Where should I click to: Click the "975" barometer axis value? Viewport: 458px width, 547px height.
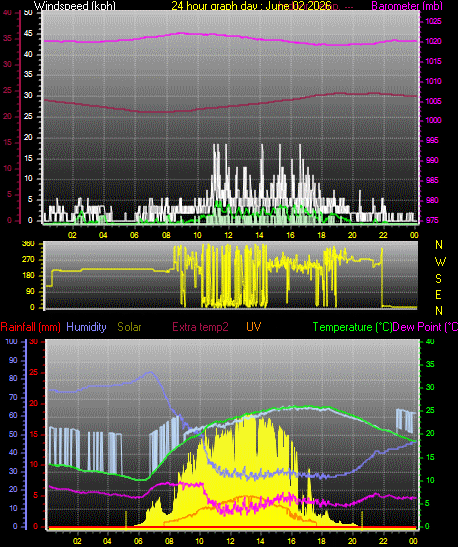tap(432, 220)
